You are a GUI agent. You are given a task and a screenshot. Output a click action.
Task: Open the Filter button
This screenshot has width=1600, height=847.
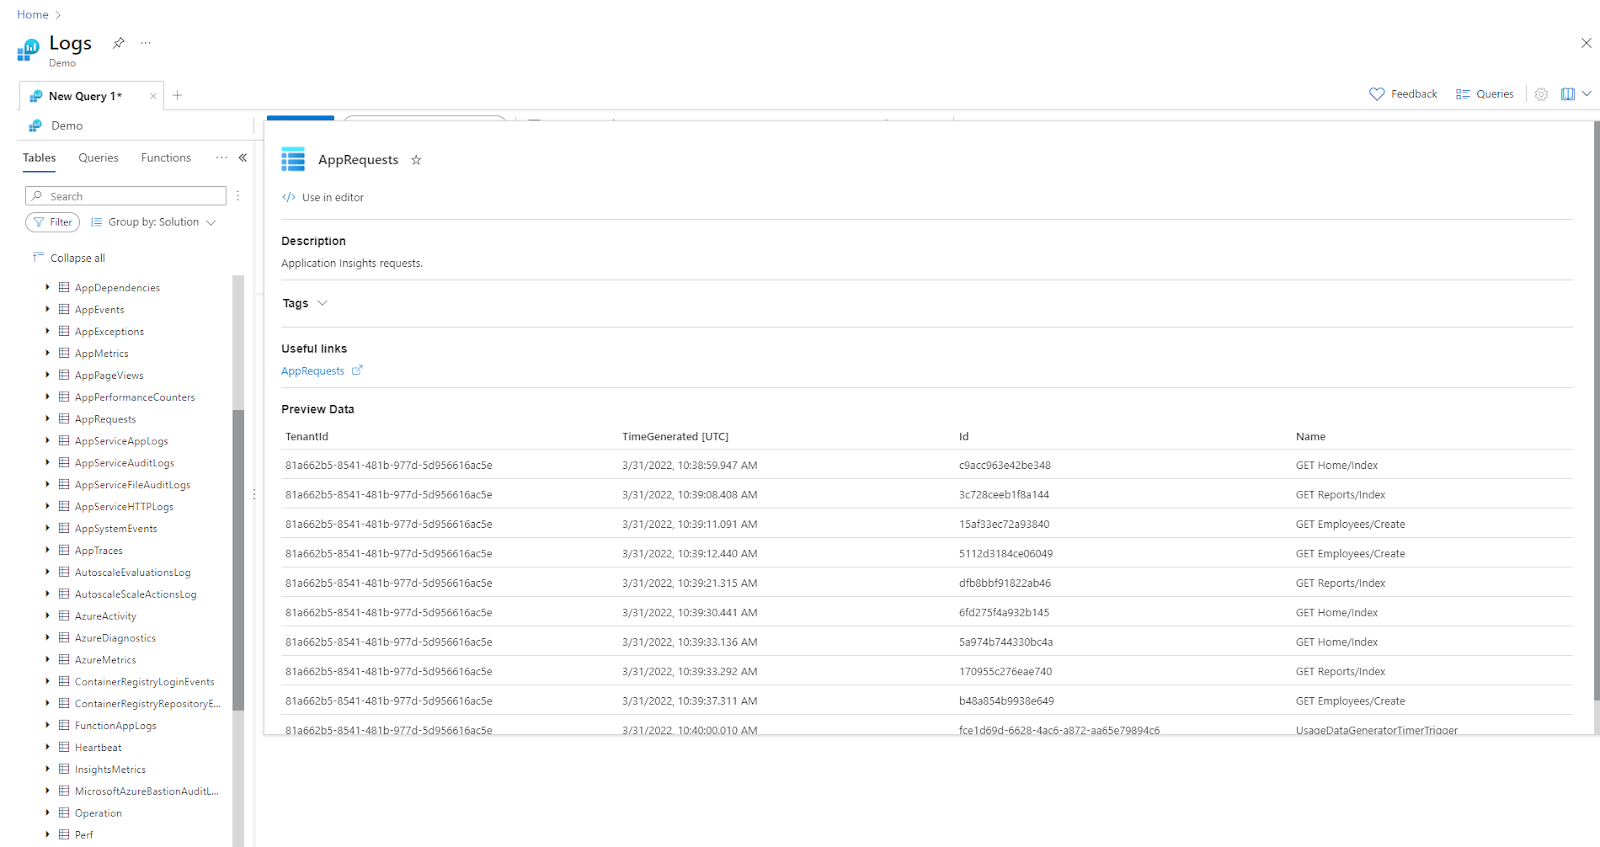52,222
